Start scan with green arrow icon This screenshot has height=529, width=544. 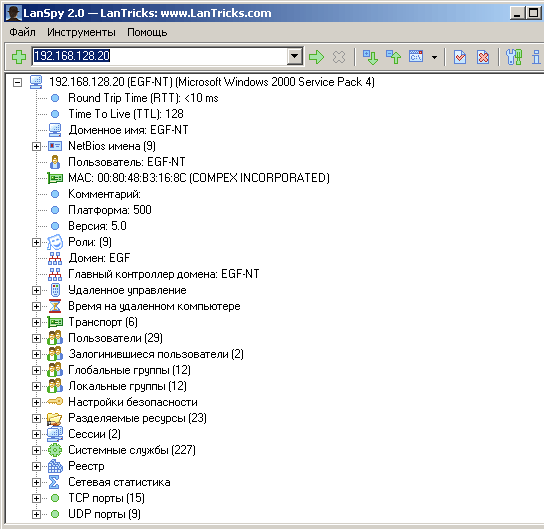(316, 57)
